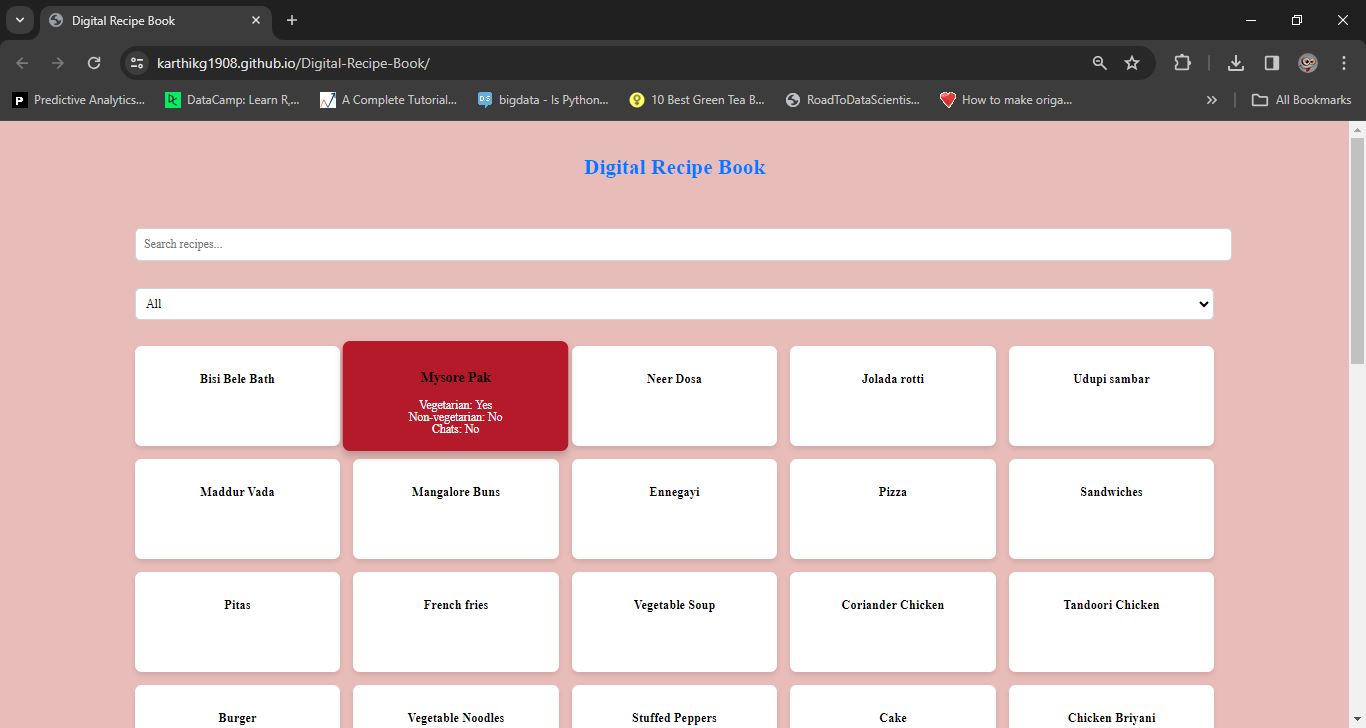Select the French fries recipe card

[x=456, y=622]
